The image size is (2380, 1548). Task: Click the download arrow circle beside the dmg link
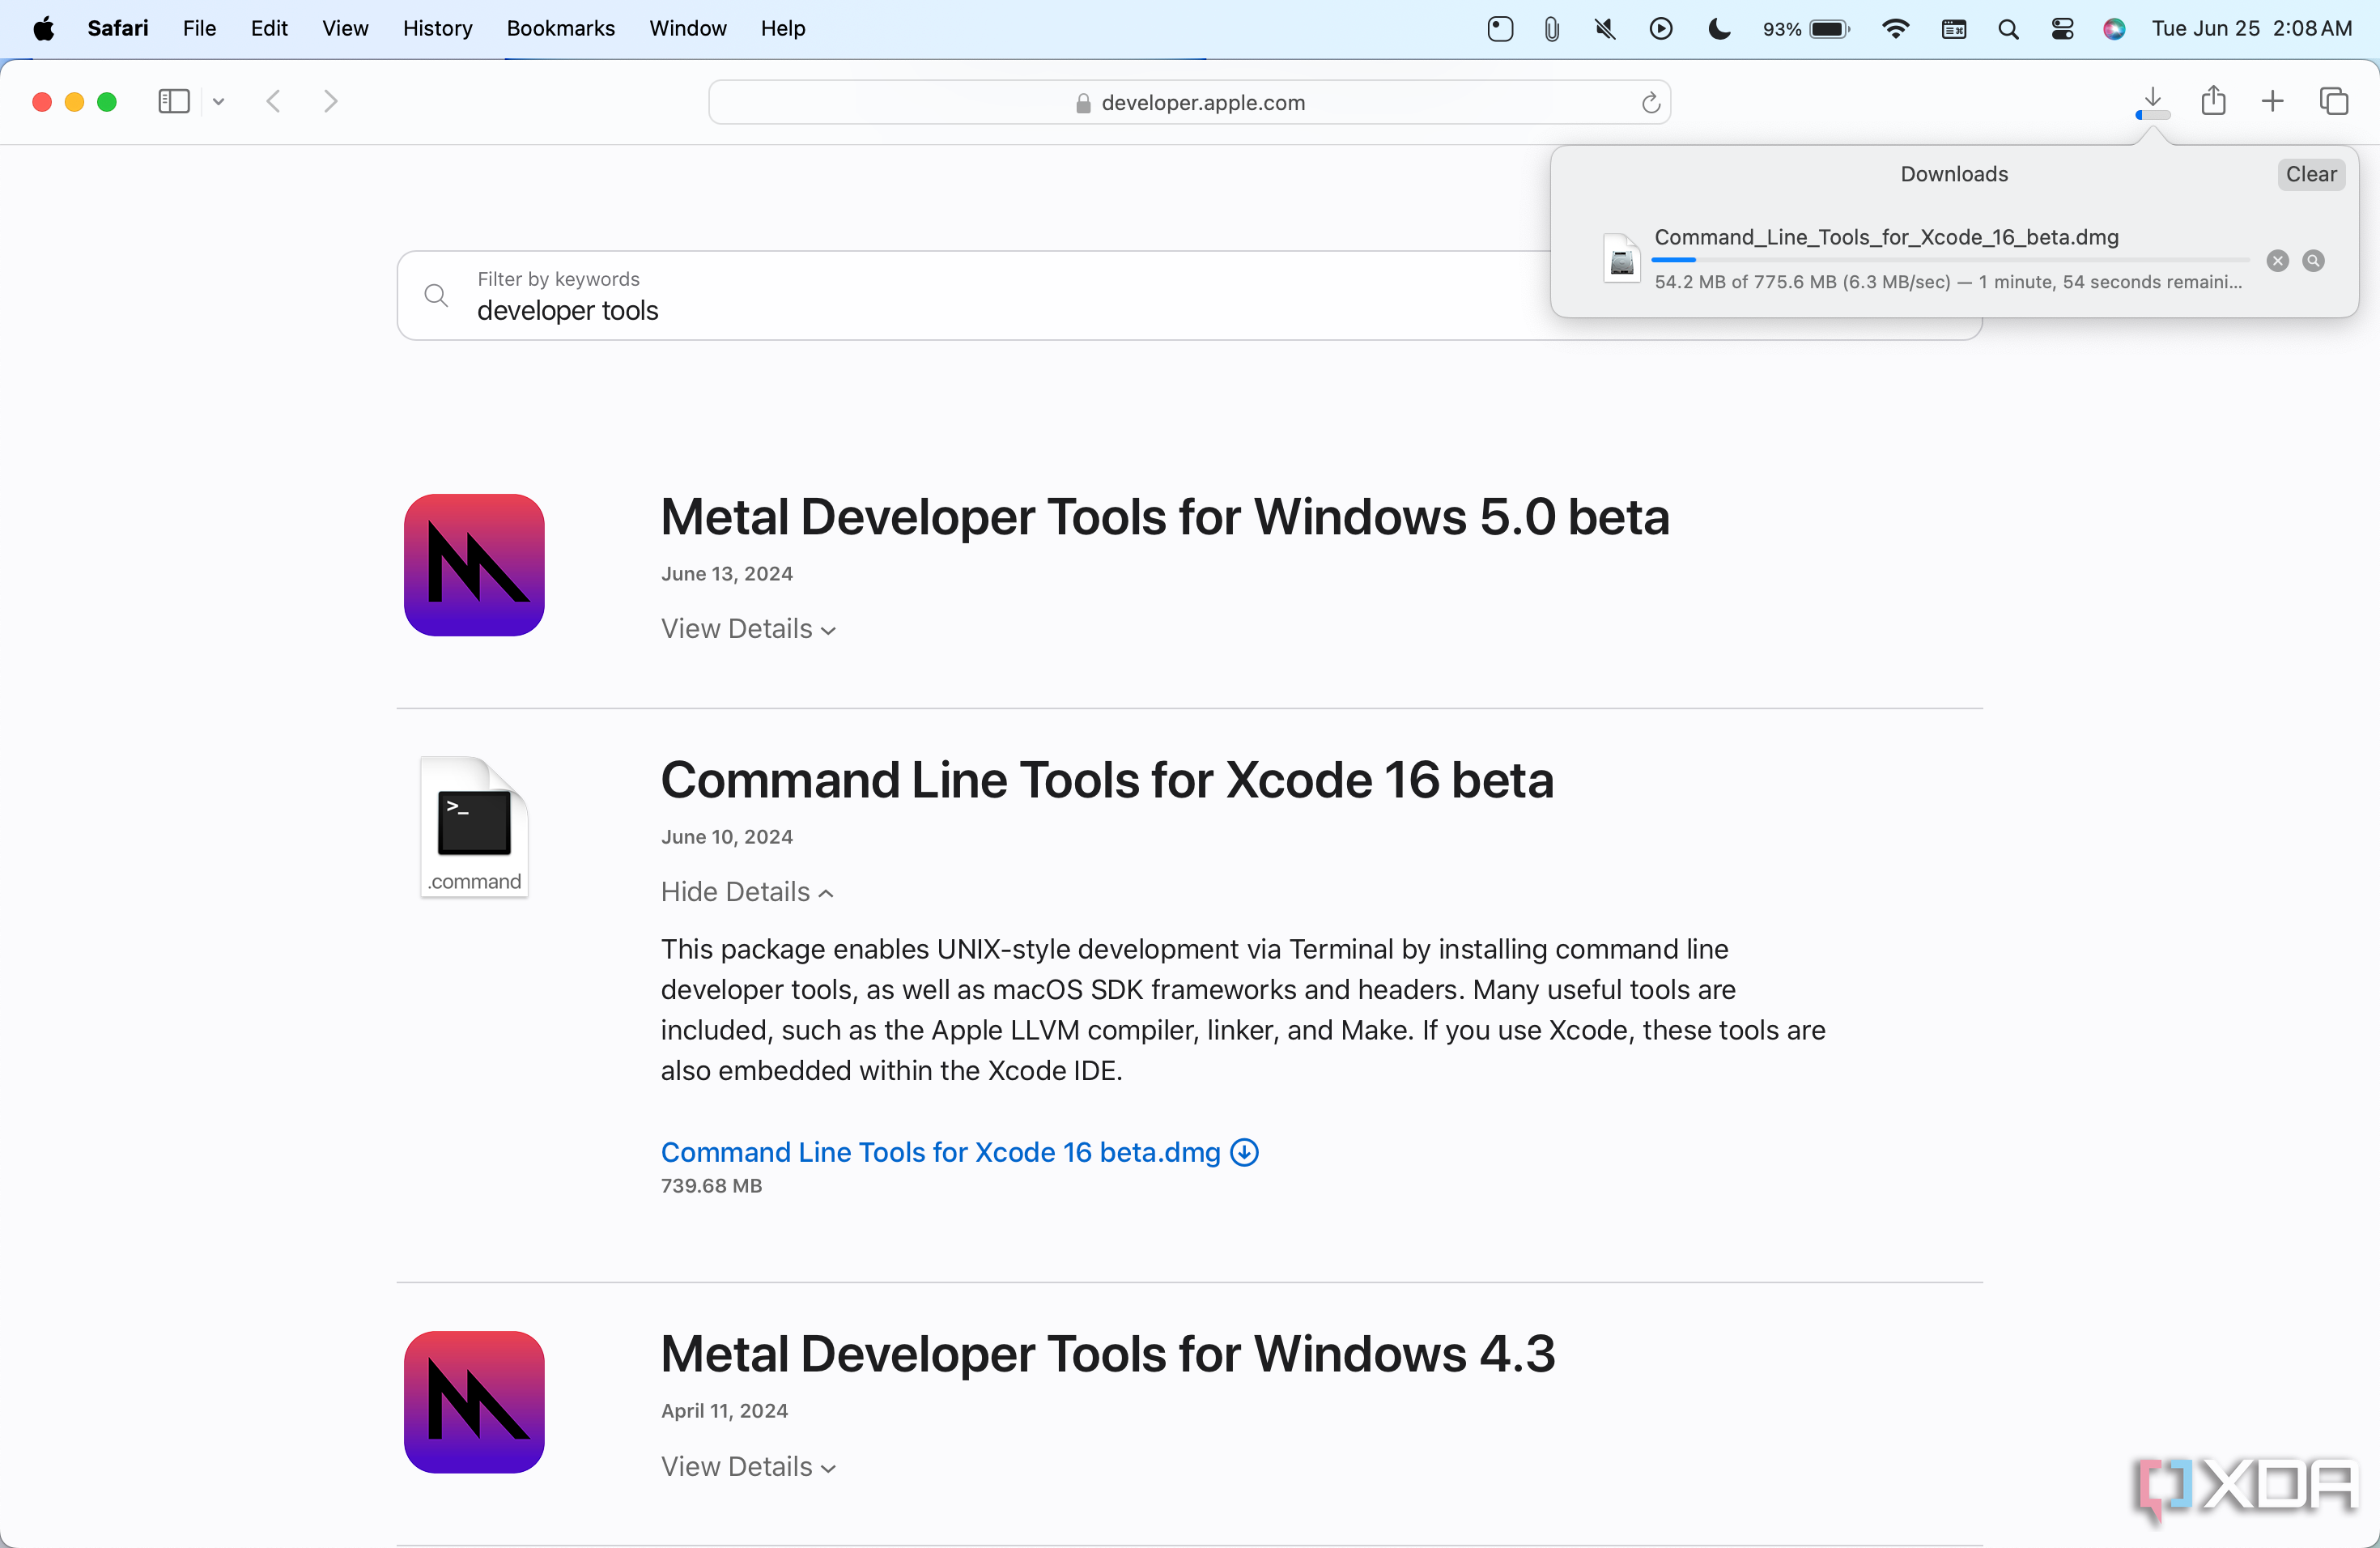pos(1244,1152)
